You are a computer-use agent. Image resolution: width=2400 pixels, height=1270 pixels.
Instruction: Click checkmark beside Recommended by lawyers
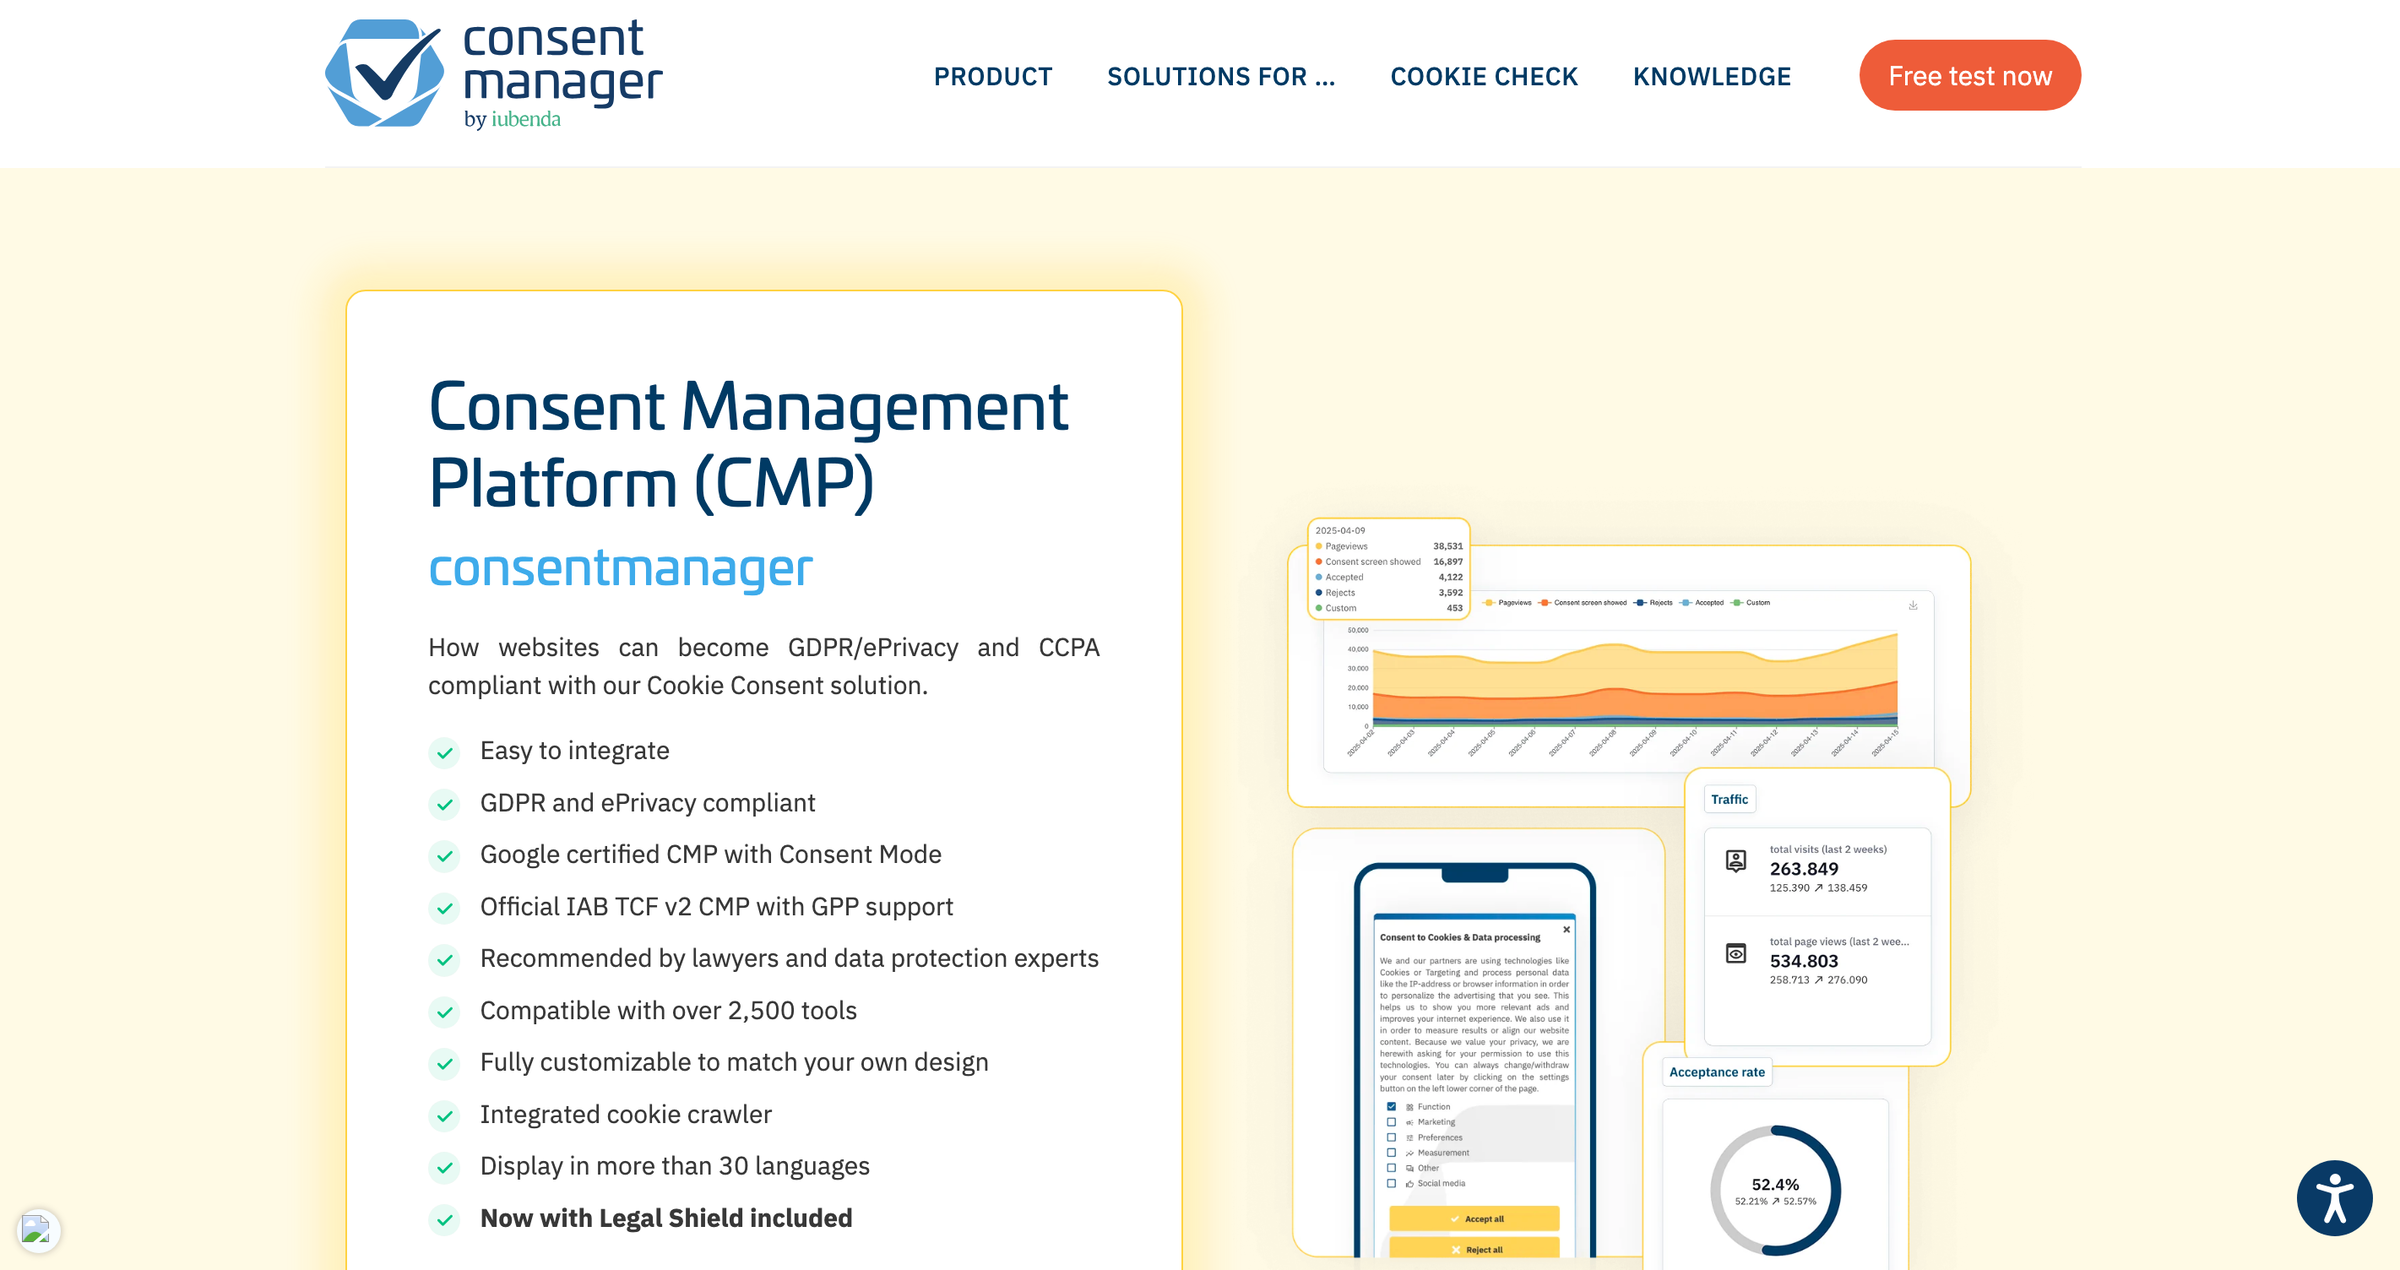[445, 960]
